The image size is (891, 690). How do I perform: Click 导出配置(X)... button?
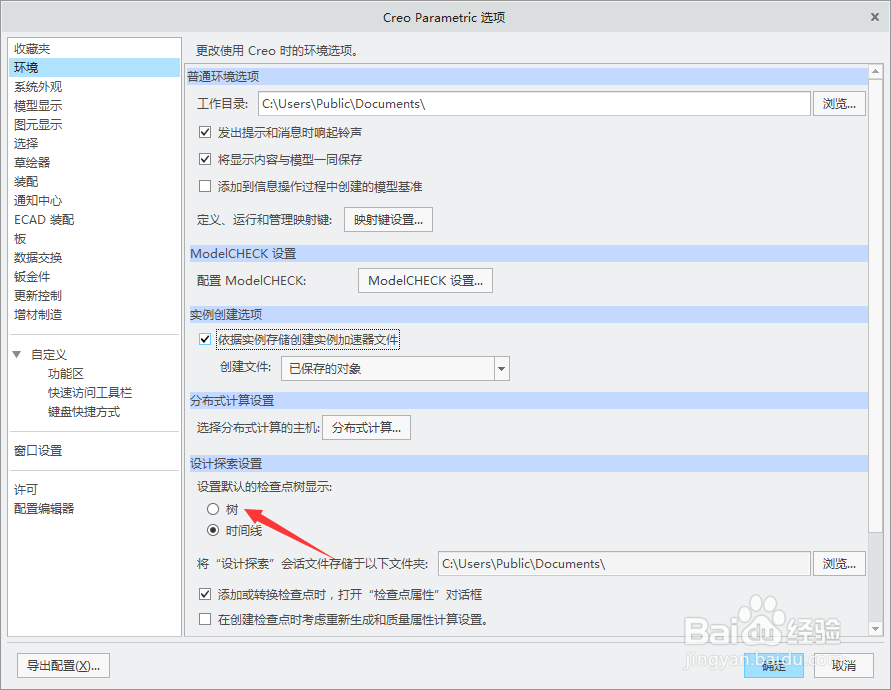click(x=63, y=666)
